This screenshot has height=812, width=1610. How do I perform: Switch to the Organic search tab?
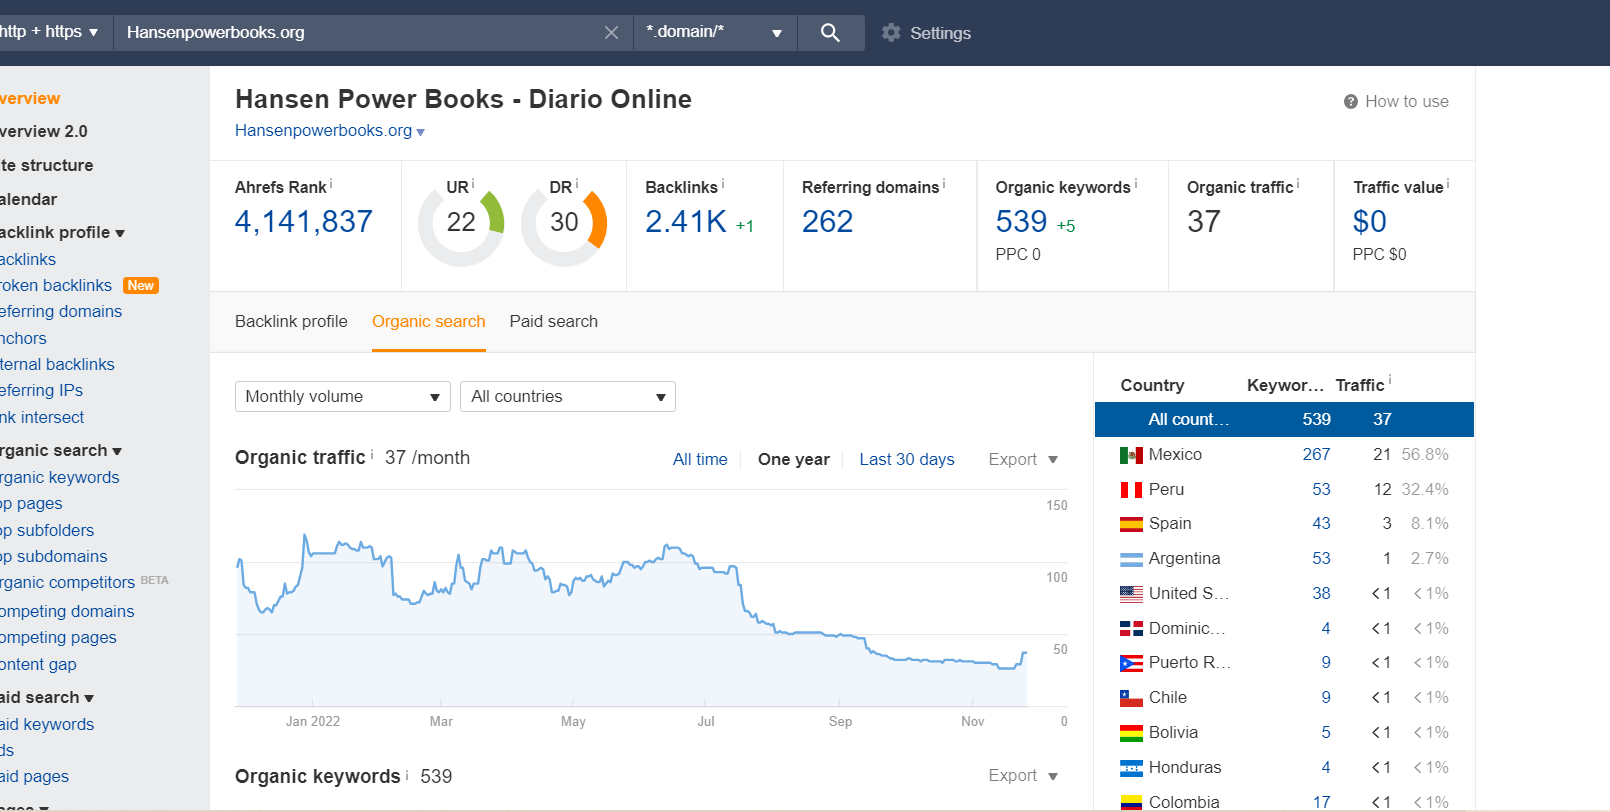coord(429,321)
